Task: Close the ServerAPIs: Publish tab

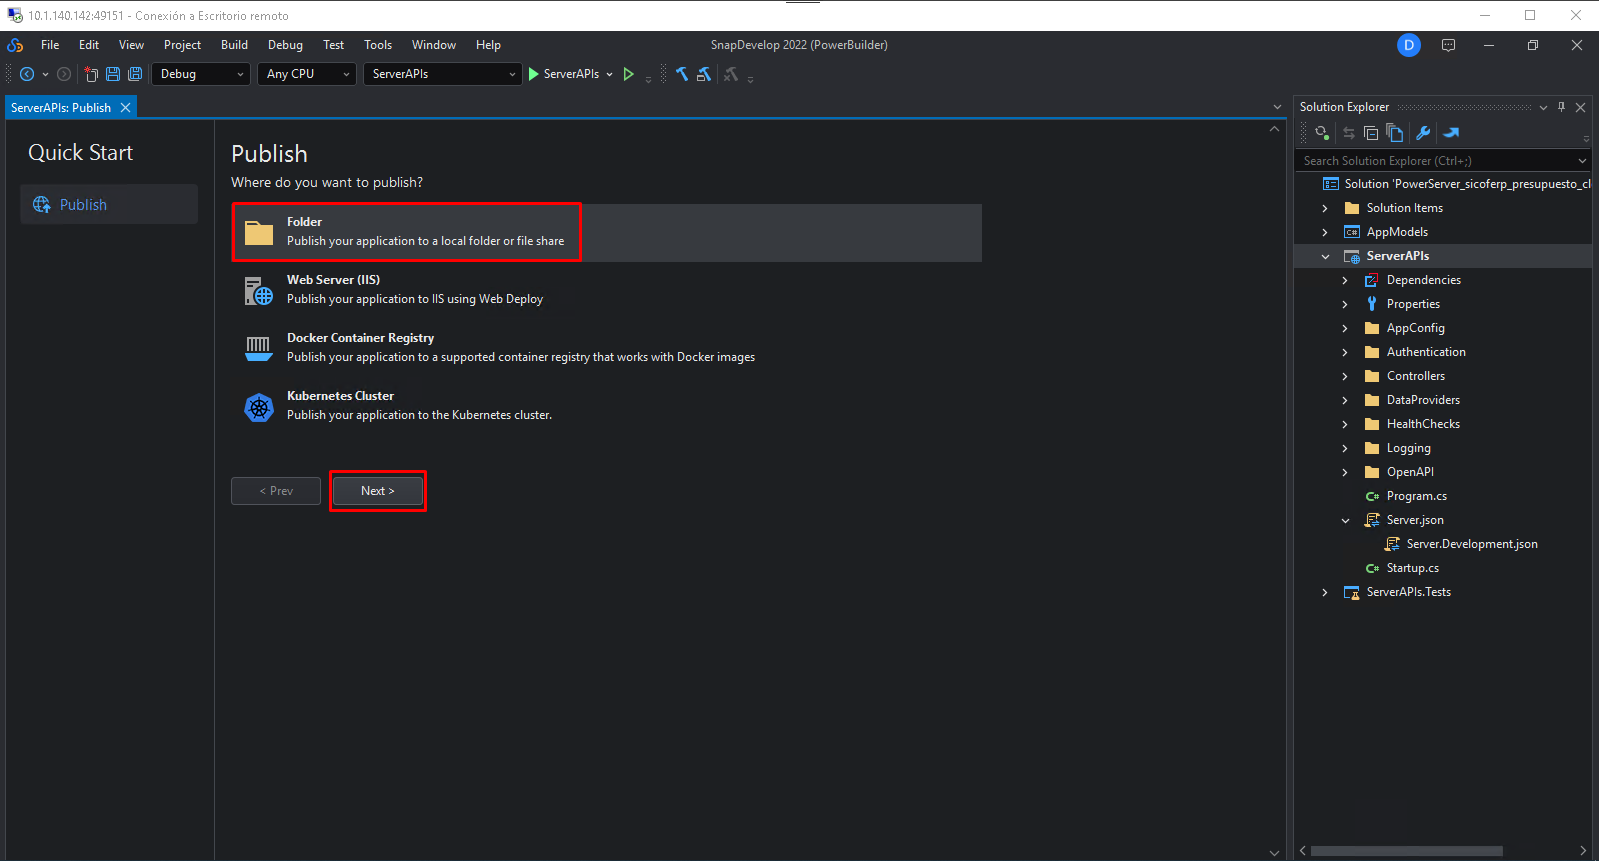Action: (x=125, y=108)
